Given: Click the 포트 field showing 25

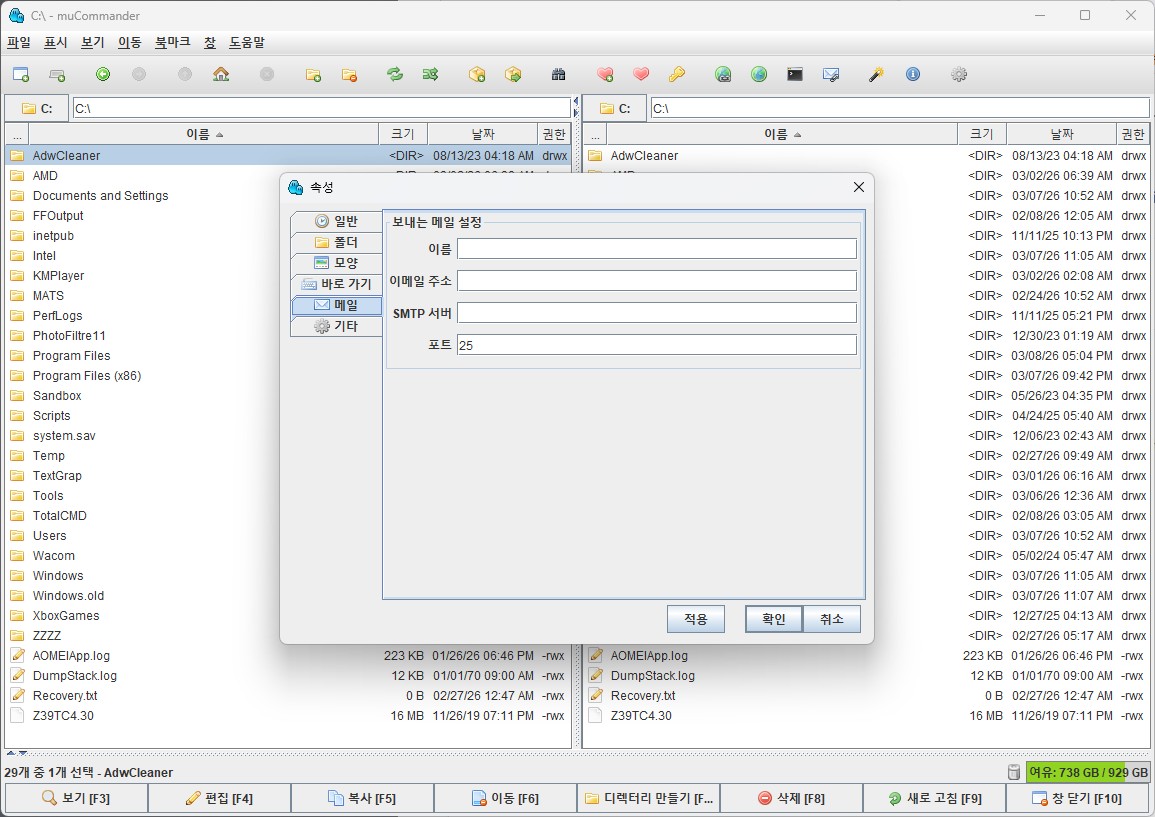Looking at the screenshot, I should (657, 345).
